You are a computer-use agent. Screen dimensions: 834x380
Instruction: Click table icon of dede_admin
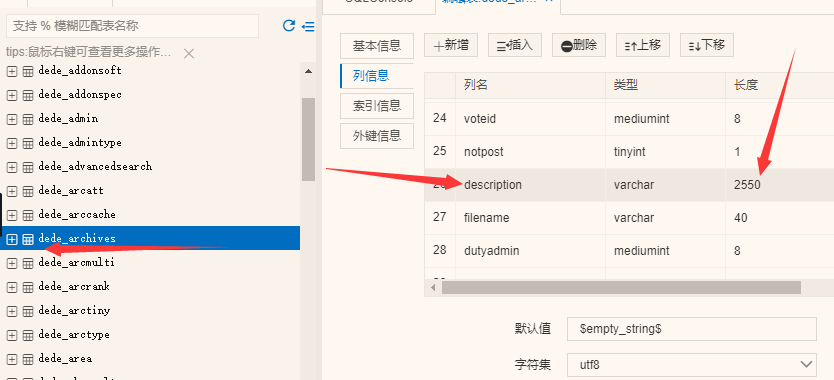(x=28, y=119)
